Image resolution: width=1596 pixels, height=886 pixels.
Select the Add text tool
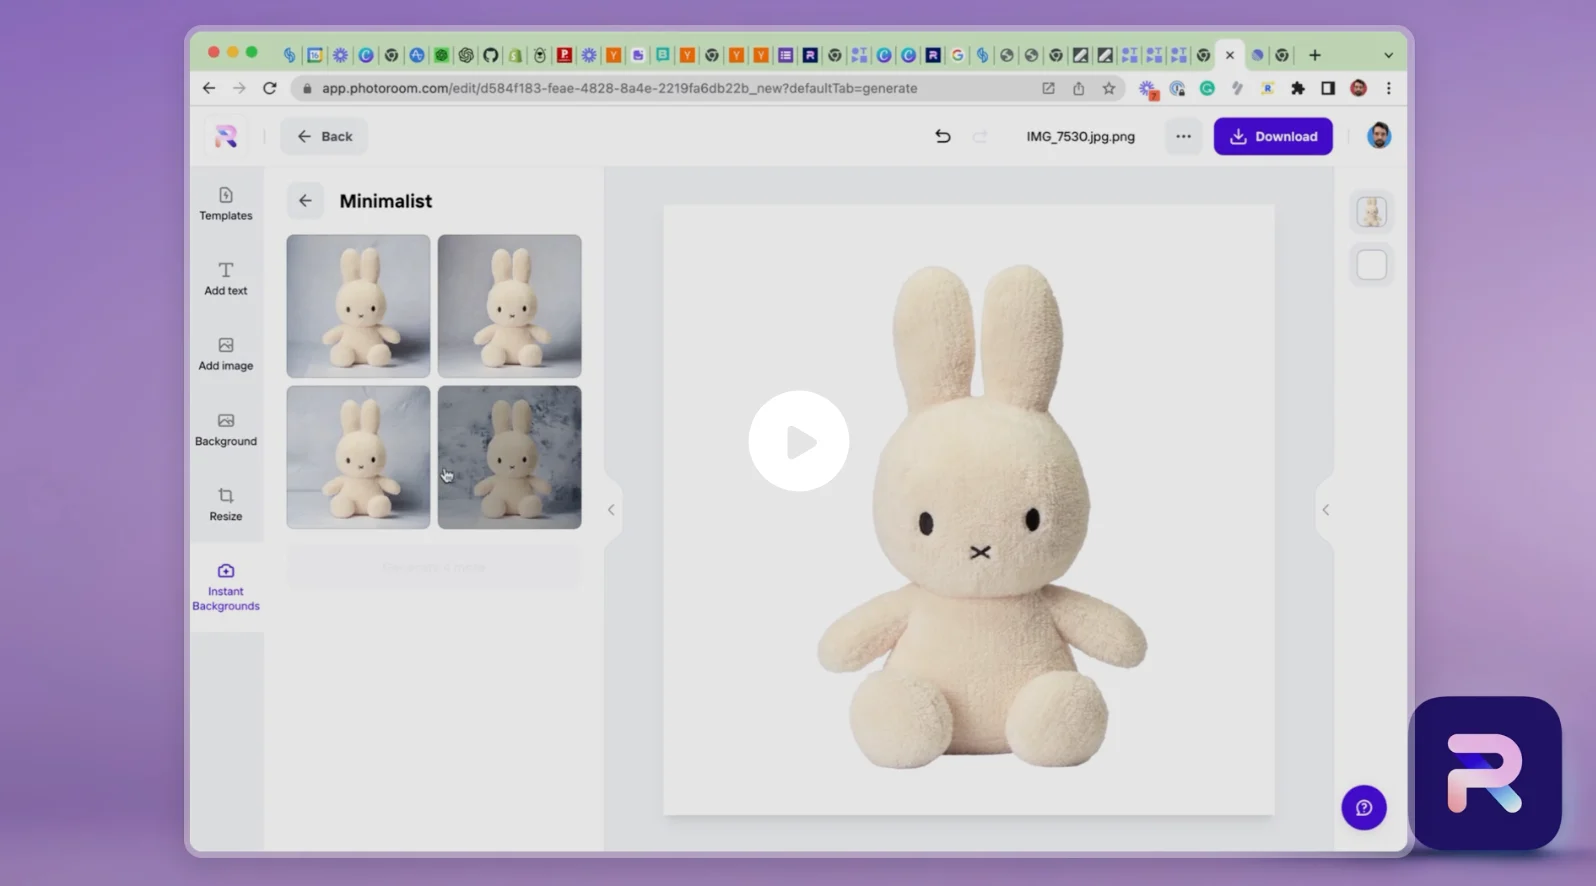click(x=226, y=279)
